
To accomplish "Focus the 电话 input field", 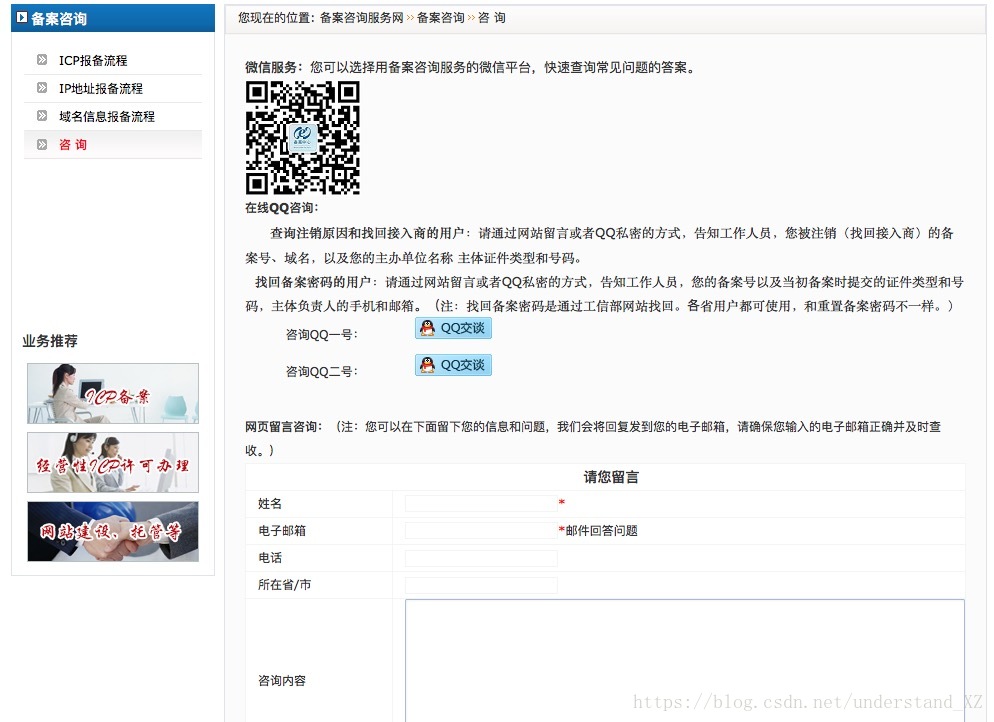I will pyautogui.click(x=481, y=558).
